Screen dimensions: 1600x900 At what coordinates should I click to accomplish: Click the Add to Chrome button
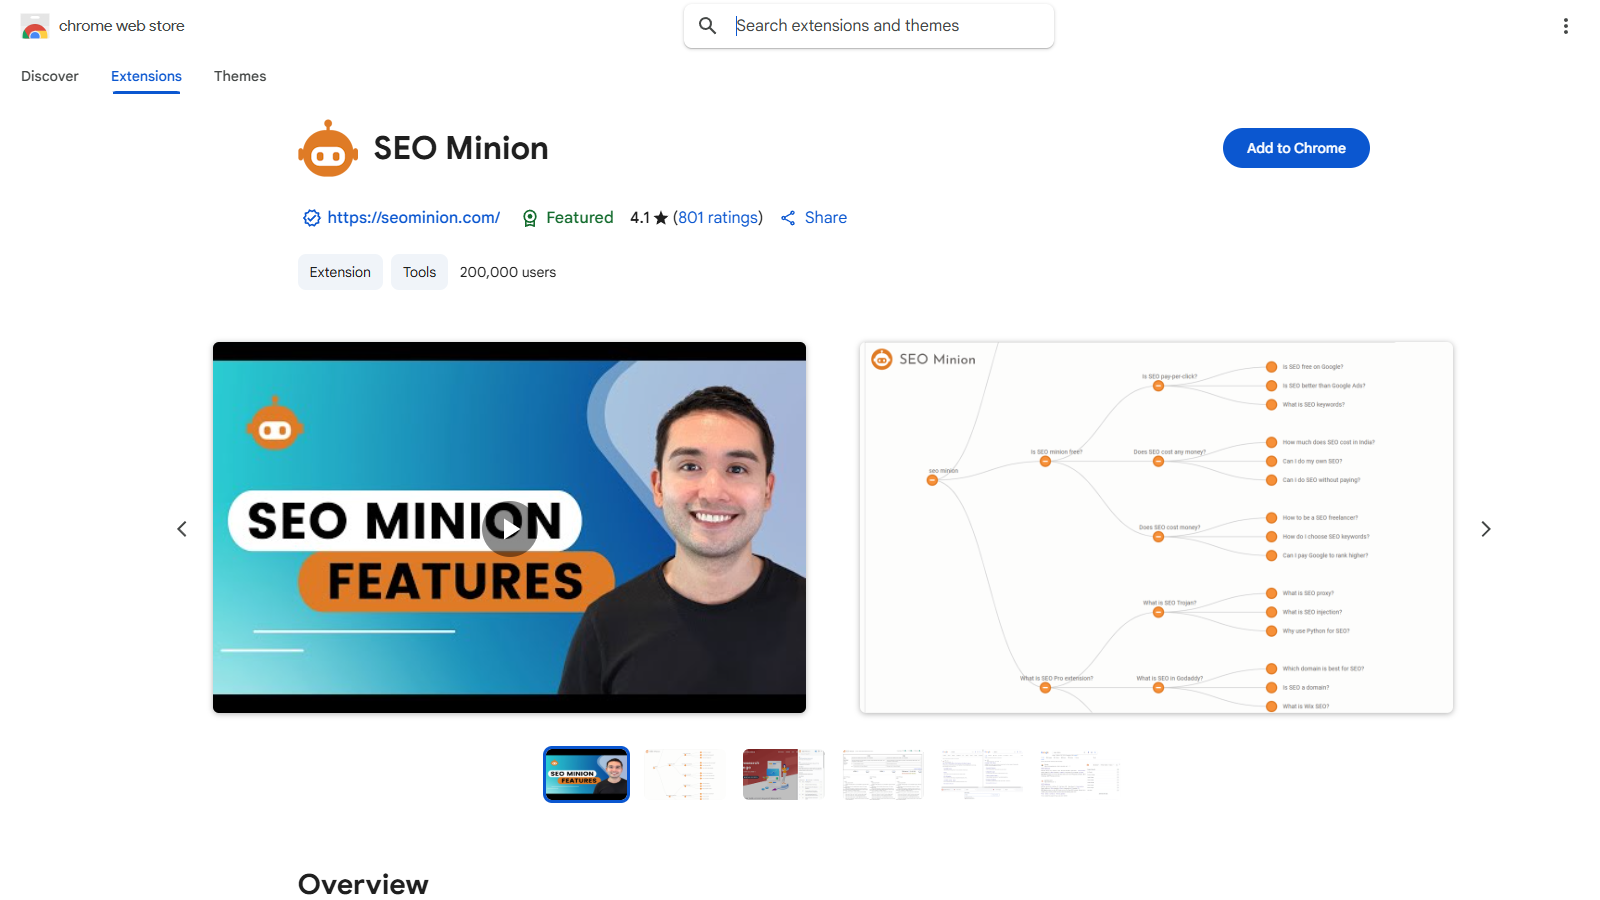(x=1296, y=147)
